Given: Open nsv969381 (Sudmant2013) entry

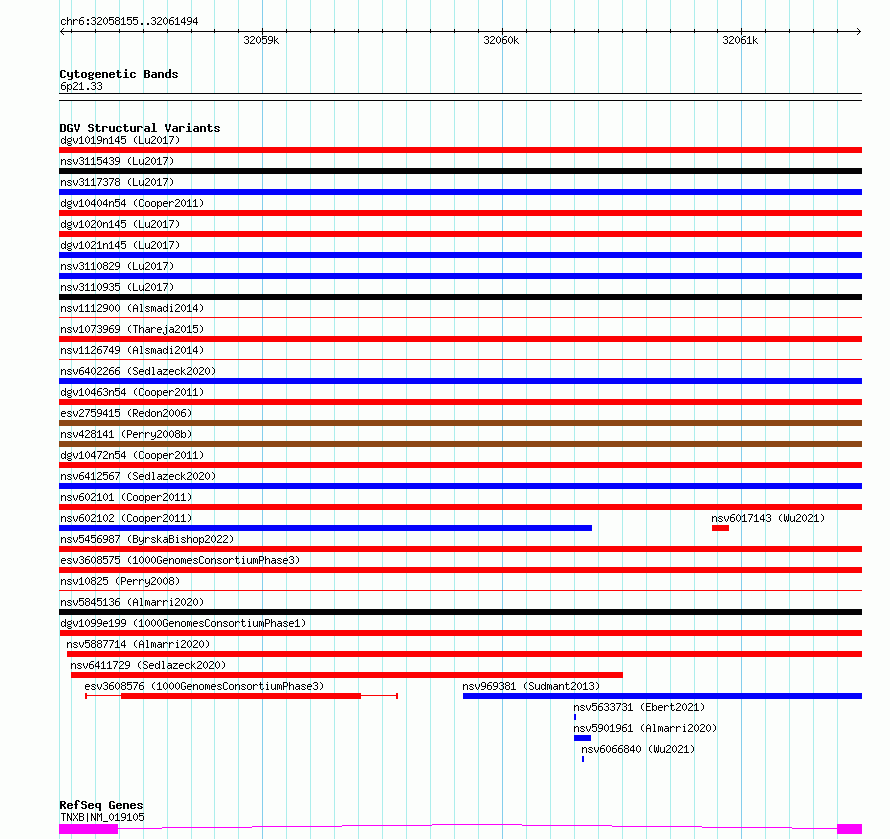Looking at the screenshot, I should pyautogui.click(x=531, y=686).
